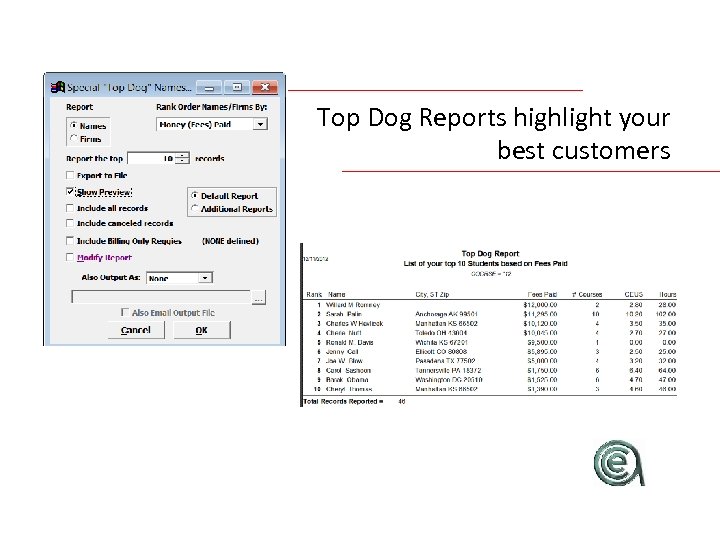The image size is (720, 540).
Task: Select the Names report radio button
Action: (x=73, y=125)
